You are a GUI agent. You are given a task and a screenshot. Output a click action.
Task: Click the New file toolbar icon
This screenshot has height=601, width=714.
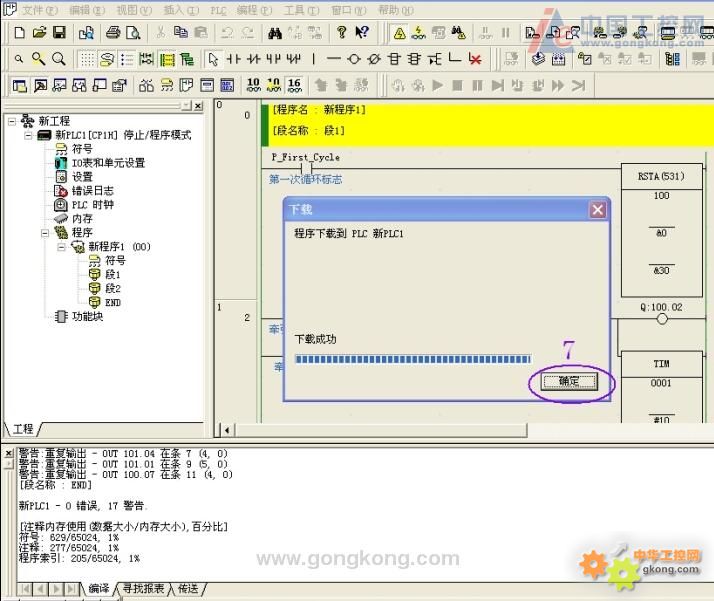click(20, 33)
